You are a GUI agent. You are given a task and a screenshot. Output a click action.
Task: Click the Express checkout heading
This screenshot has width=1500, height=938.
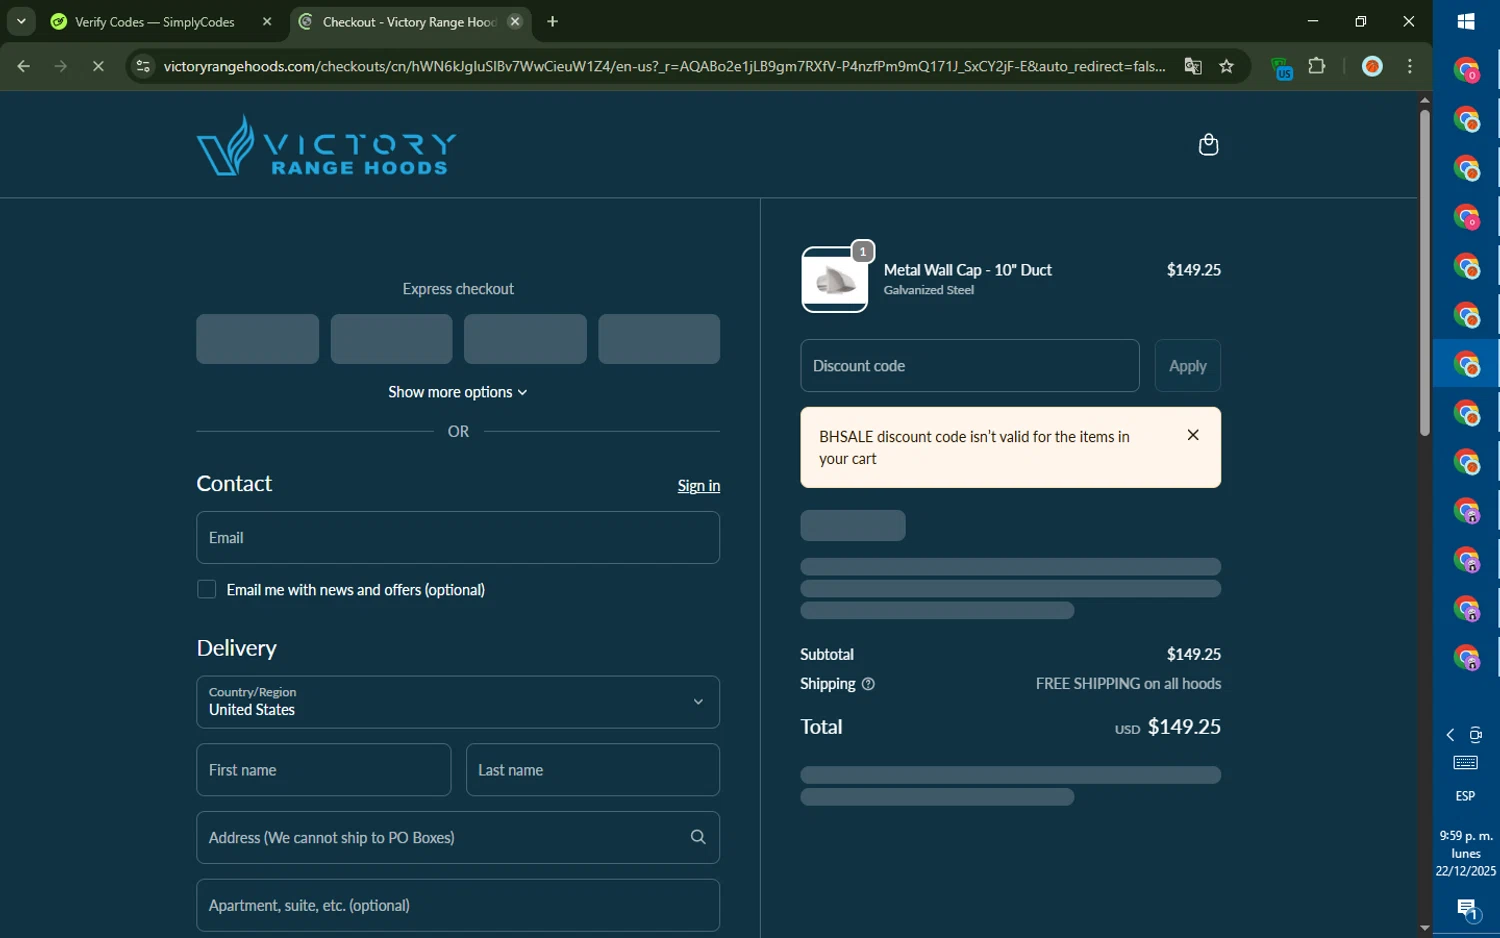tap(458, 289)
